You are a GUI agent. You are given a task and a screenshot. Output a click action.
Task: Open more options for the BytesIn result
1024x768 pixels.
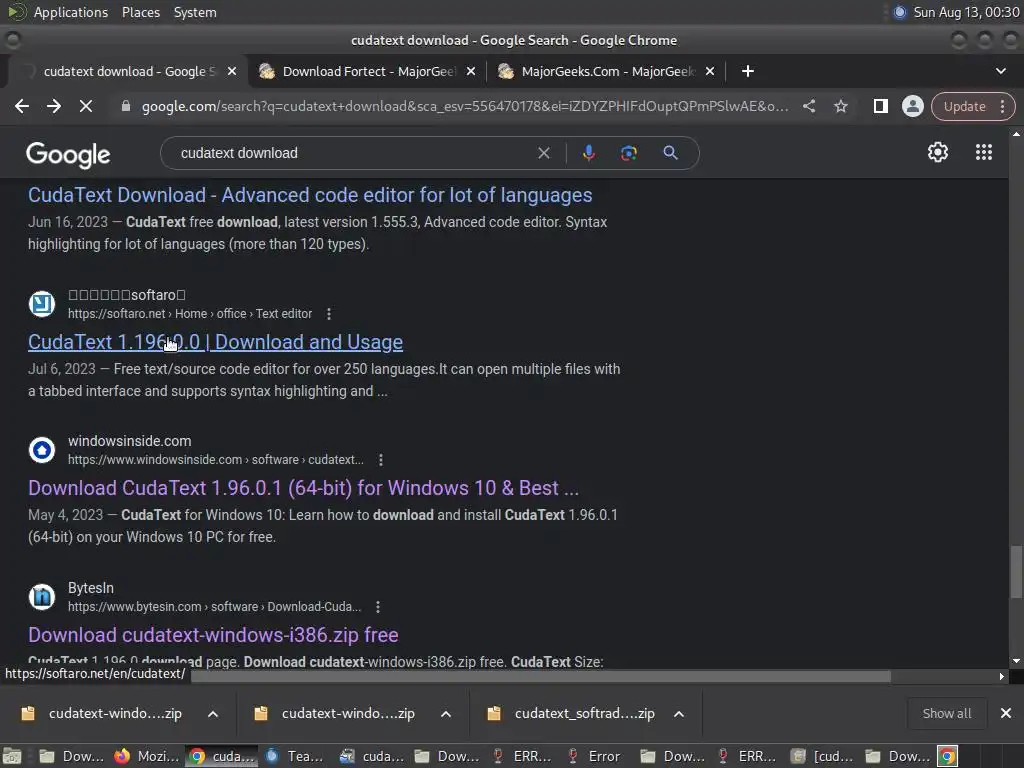[x=377, y=607]
